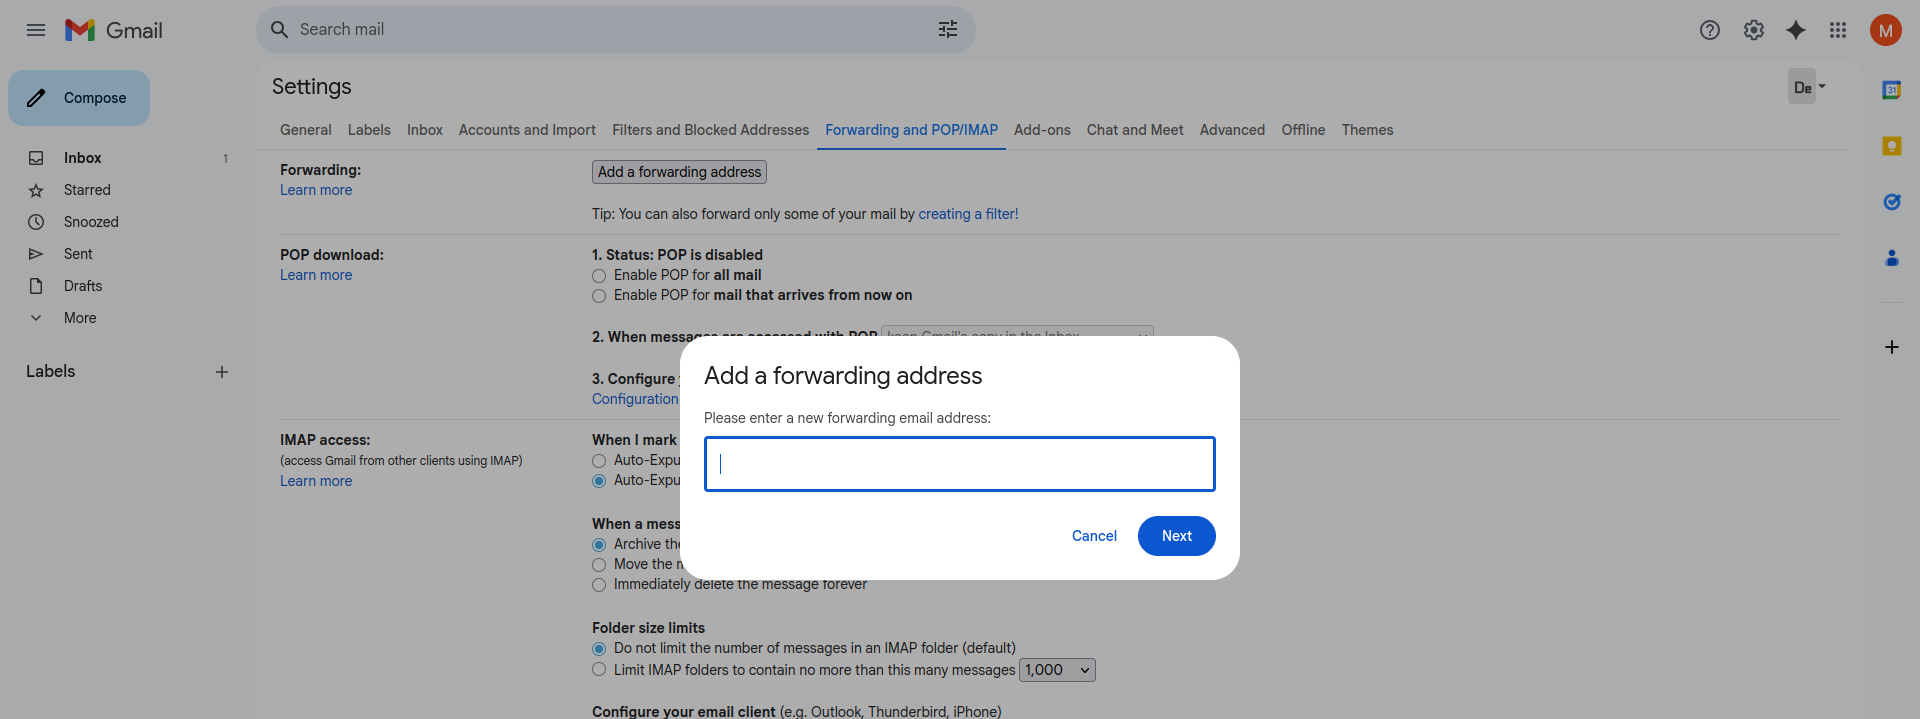Select the second Auto-Expunge radio option
The width and height of the screenshot is (1920, 719).
click(599, 481)
